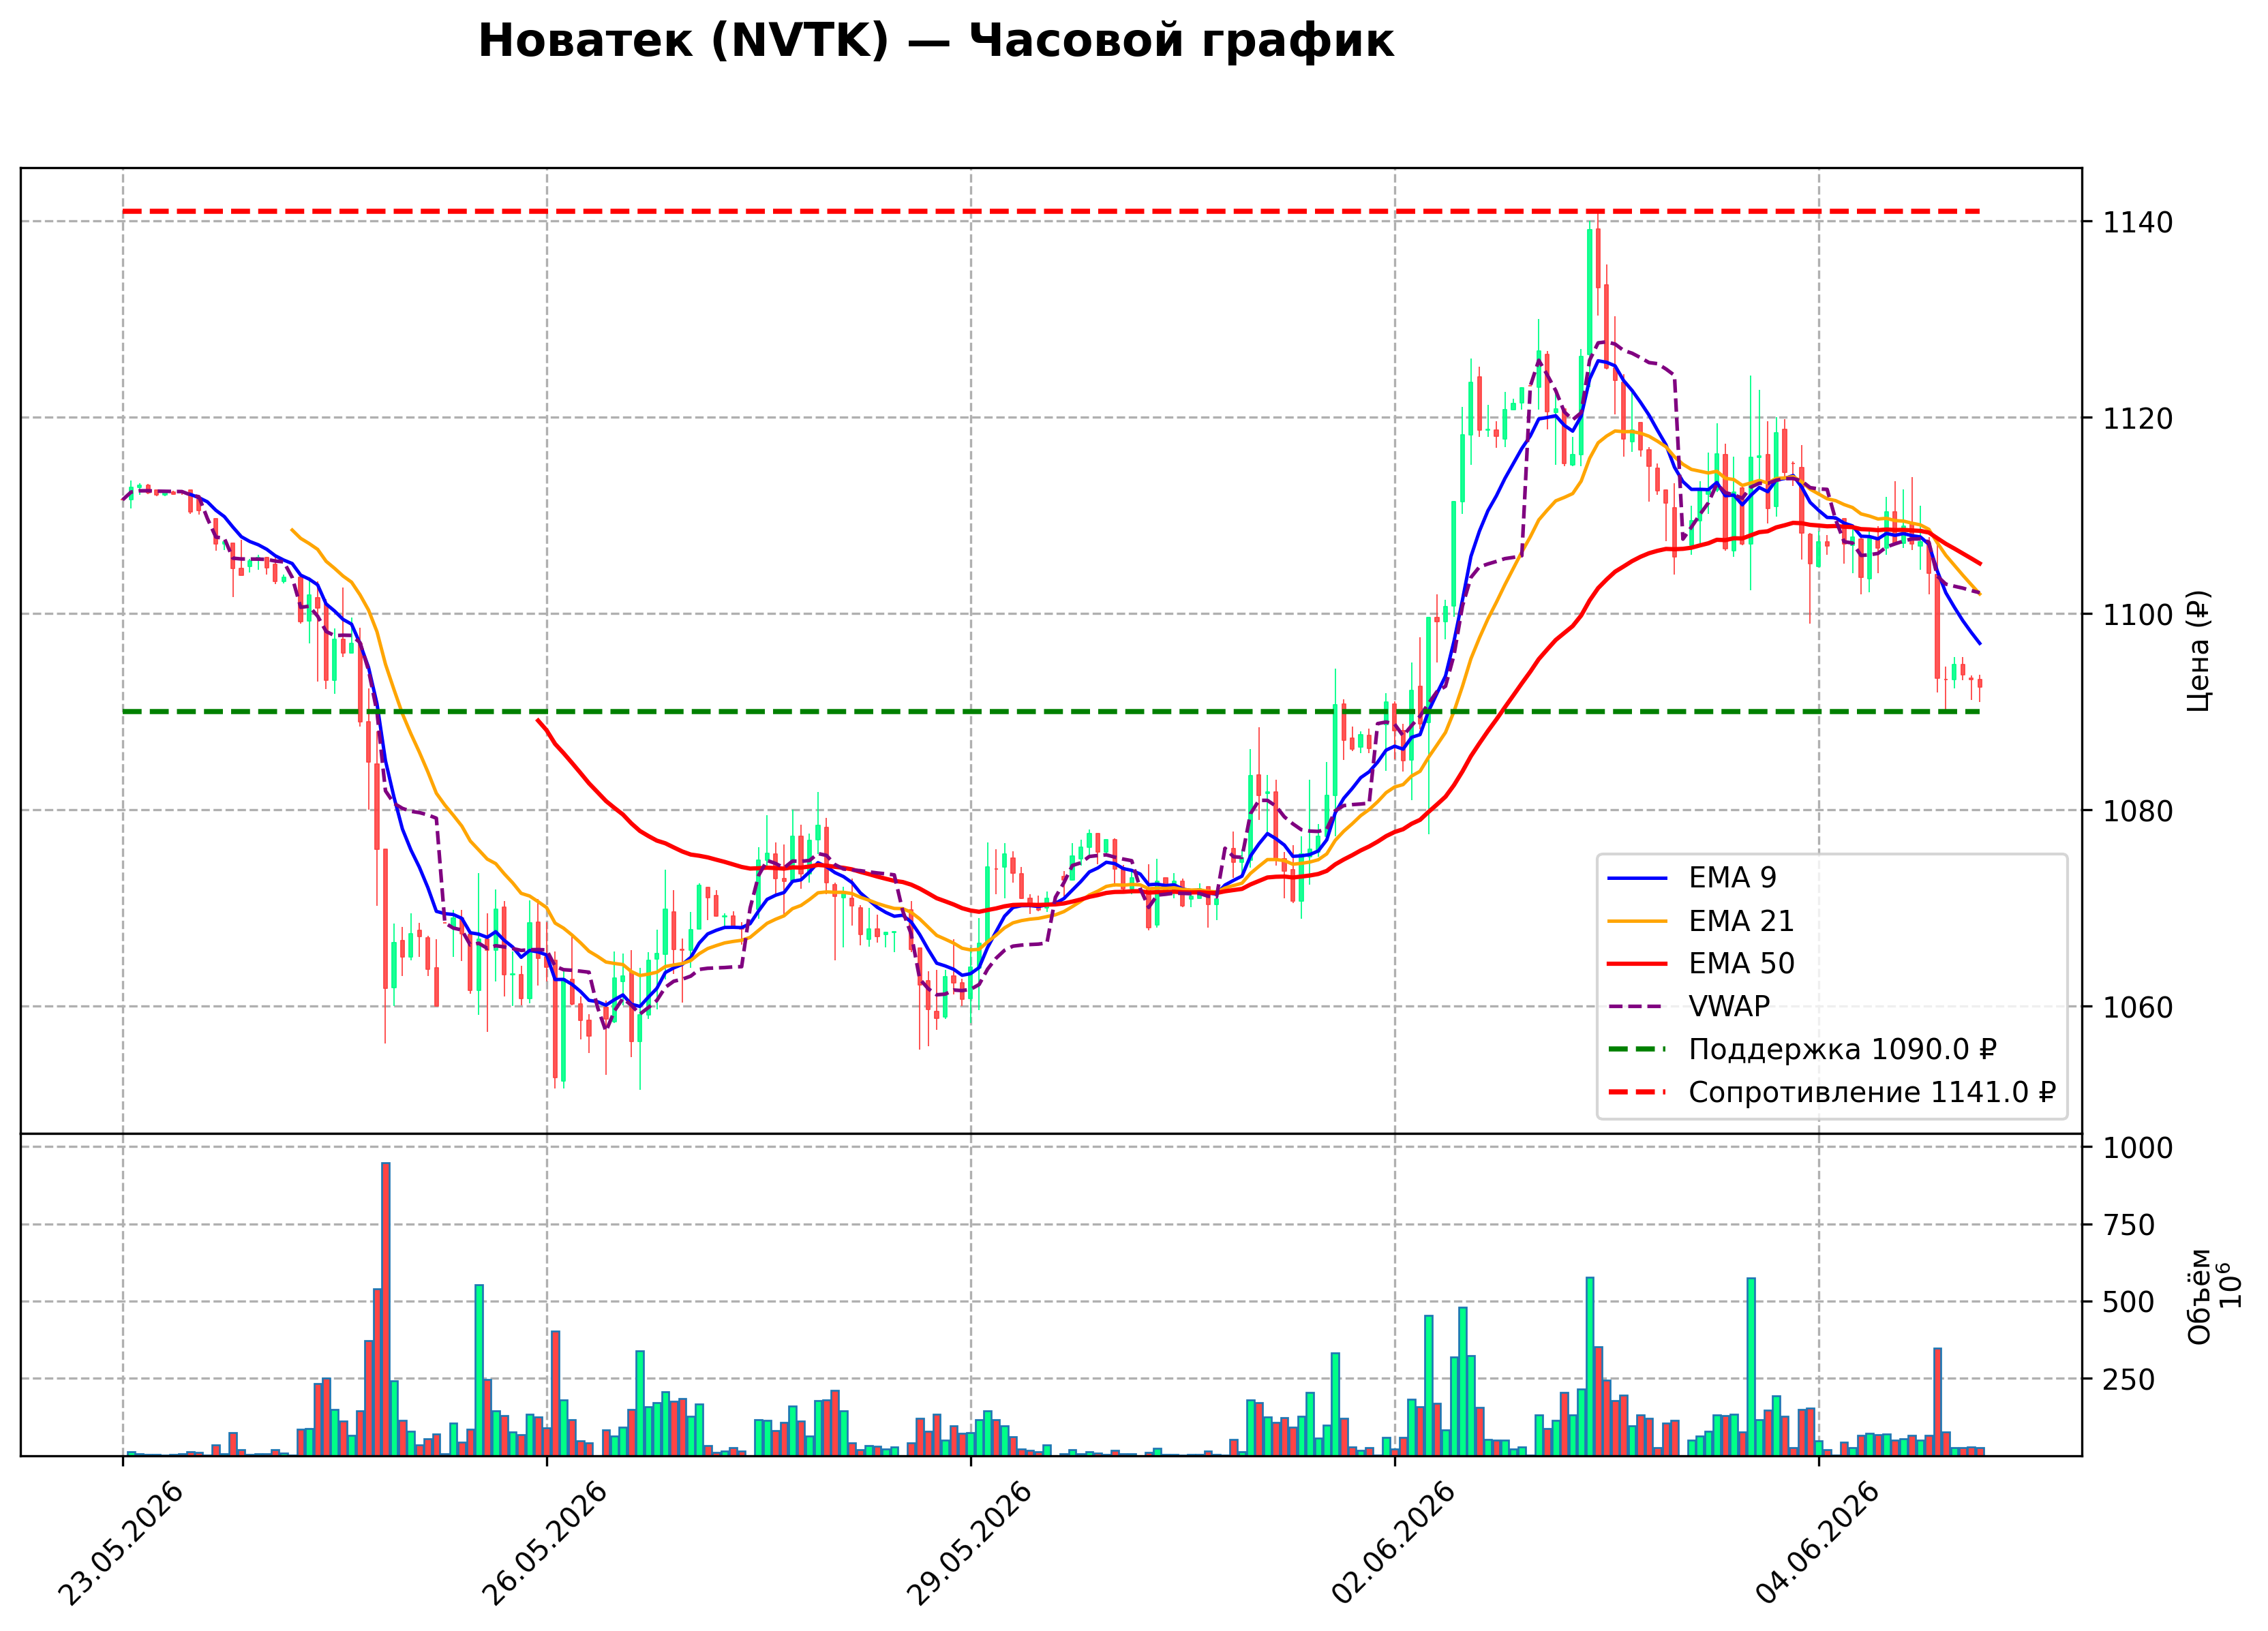This screenshot has height=1631, width=2268.
Task: Select the "VWAP" legend label
Action: coord(1729,1007)
